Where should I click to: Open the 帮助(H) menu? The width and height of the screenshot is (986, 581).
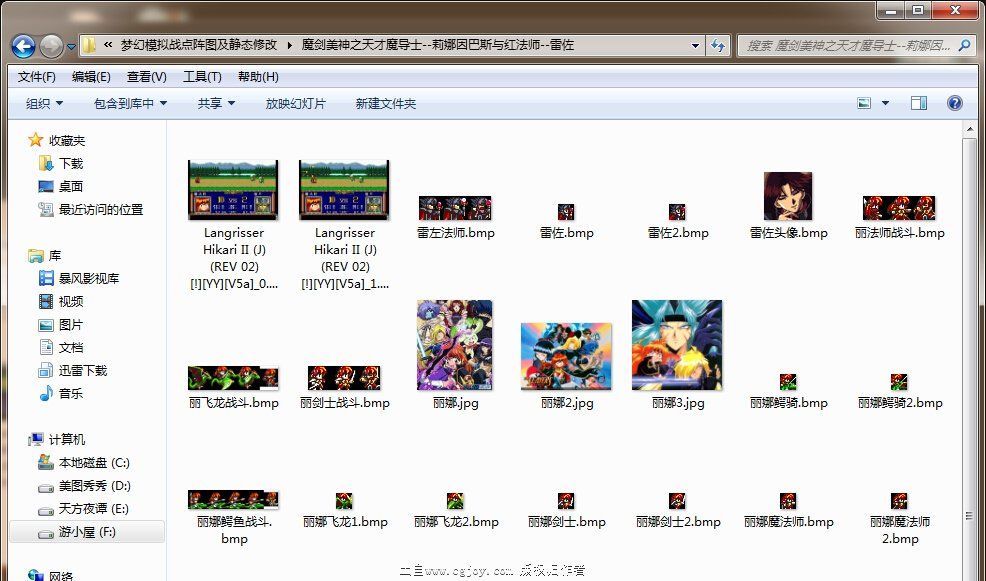point(258,77)
